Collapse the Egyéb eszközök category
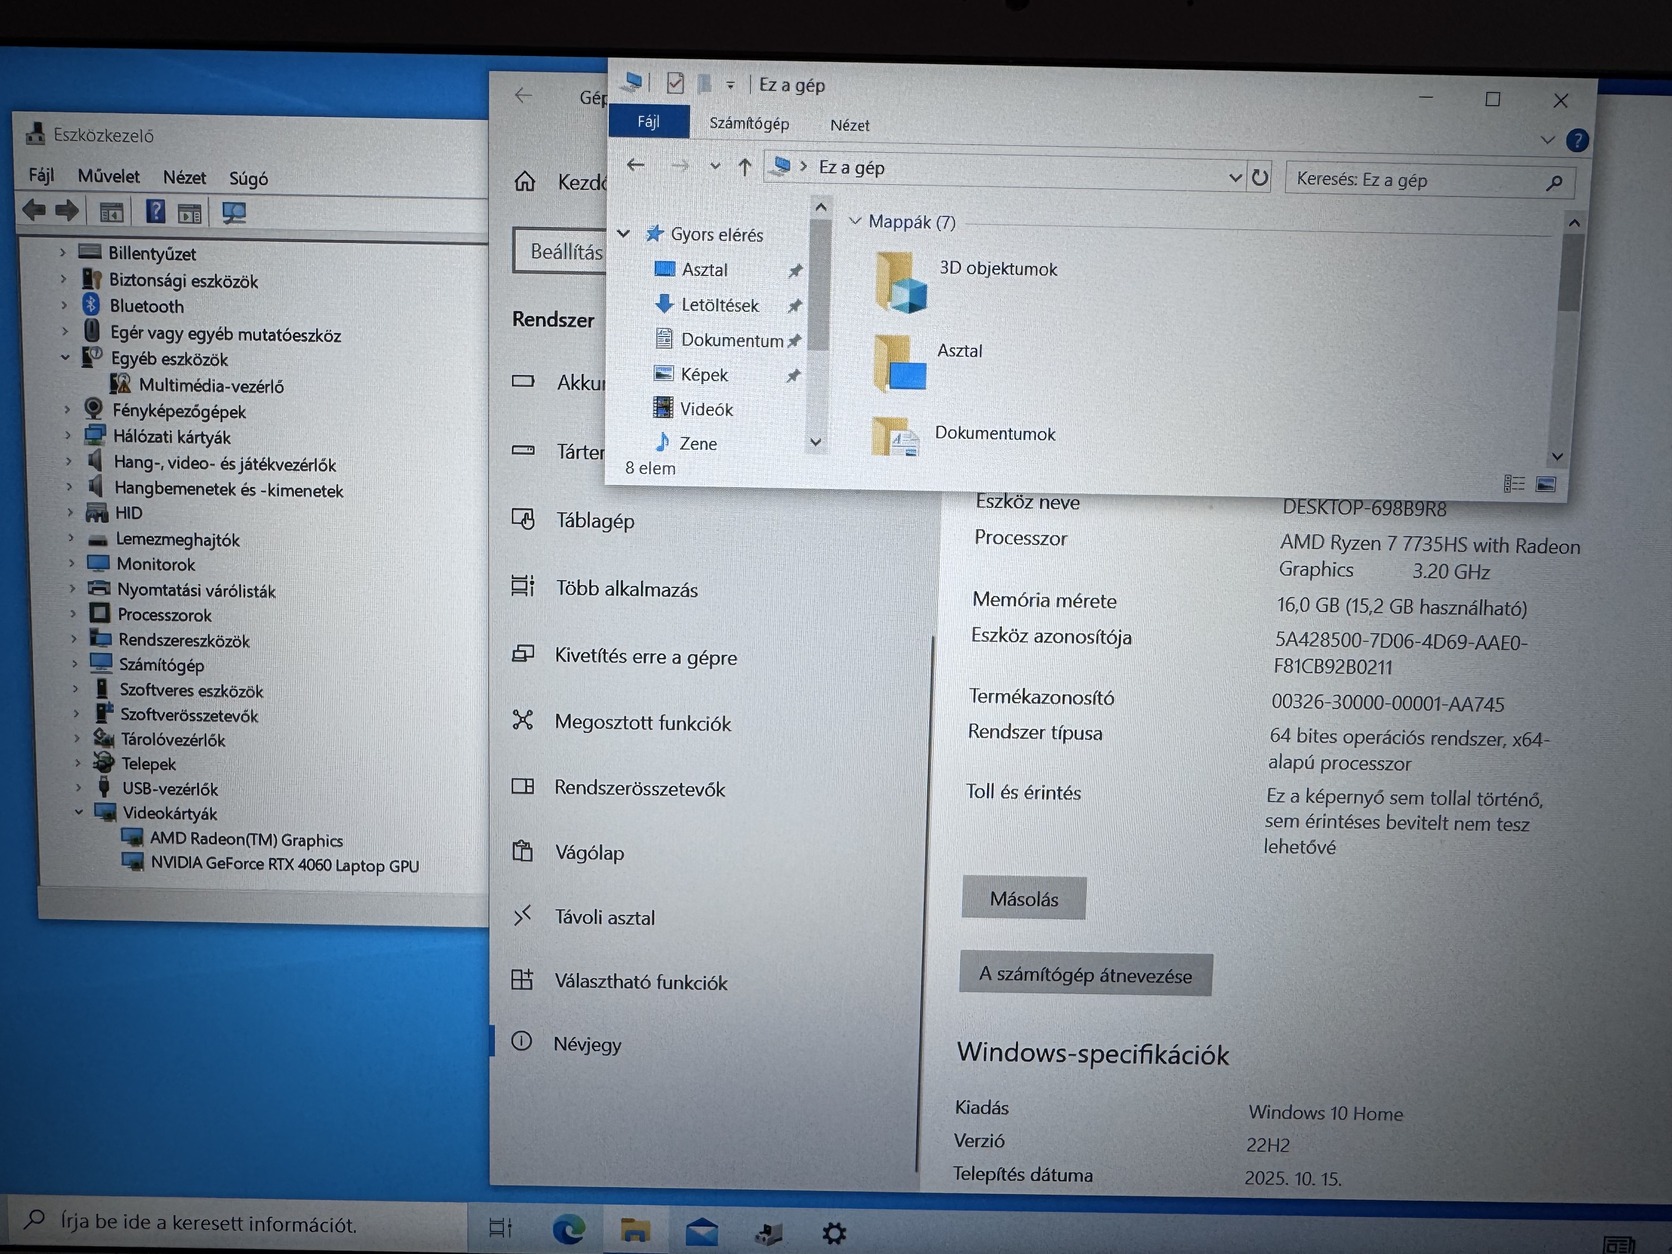The height and width of the screenshot is (1254, 1672). pos(65,357)
